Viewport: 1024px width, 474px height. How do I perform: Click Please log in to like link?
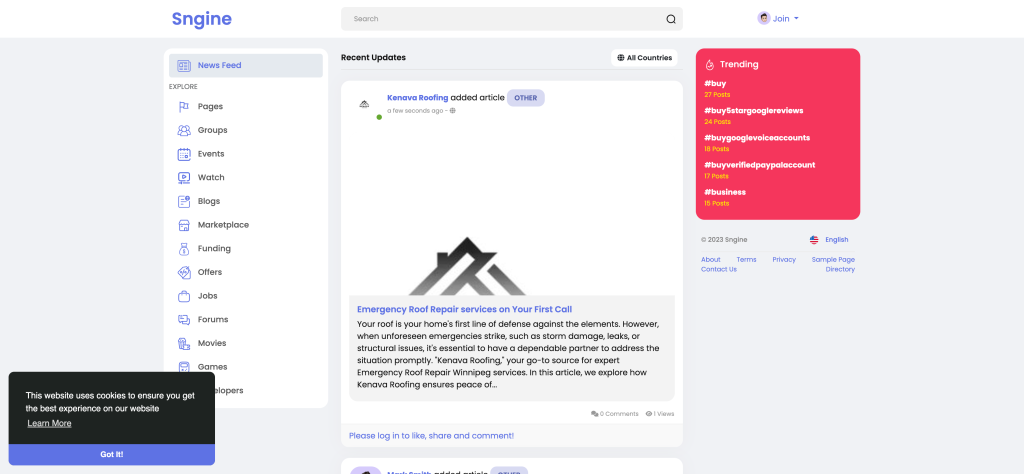431,435
